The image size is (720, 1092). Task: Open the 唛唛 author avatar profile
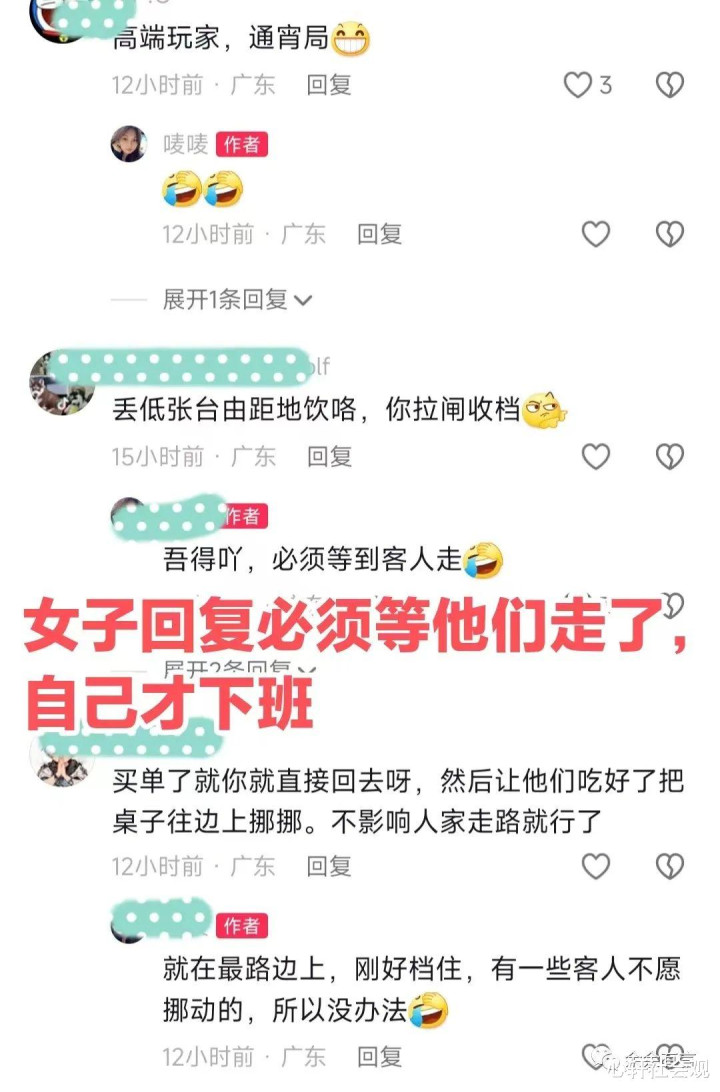(129, 144)
